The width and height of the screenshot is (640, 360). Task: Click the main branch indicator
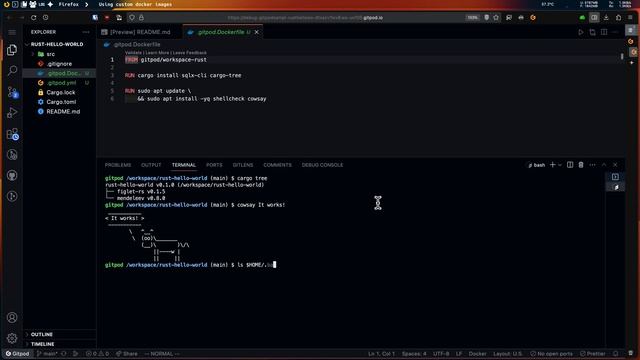47,353
